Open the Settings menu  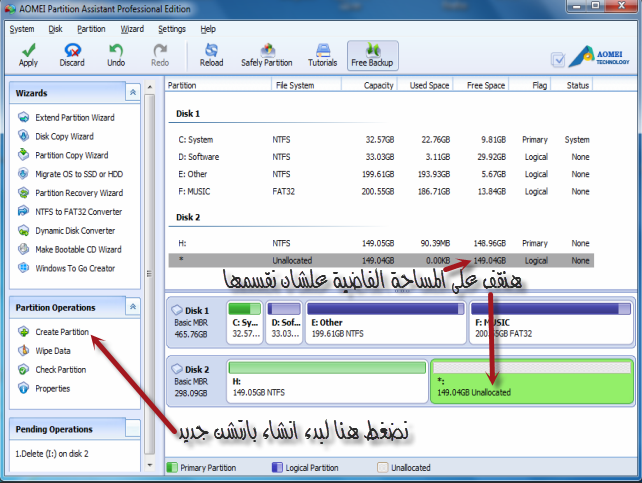[172, 29]
